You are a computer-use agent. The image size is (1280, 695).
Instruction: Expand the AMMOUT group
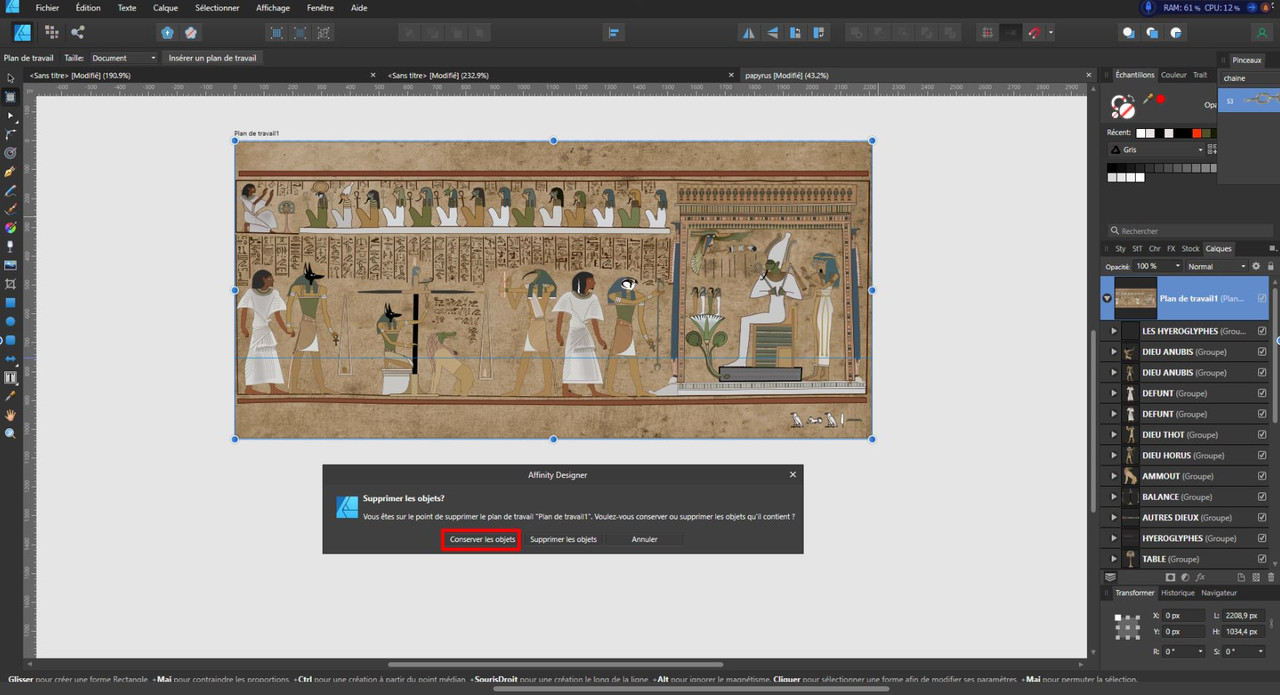tap(1114, 476)
